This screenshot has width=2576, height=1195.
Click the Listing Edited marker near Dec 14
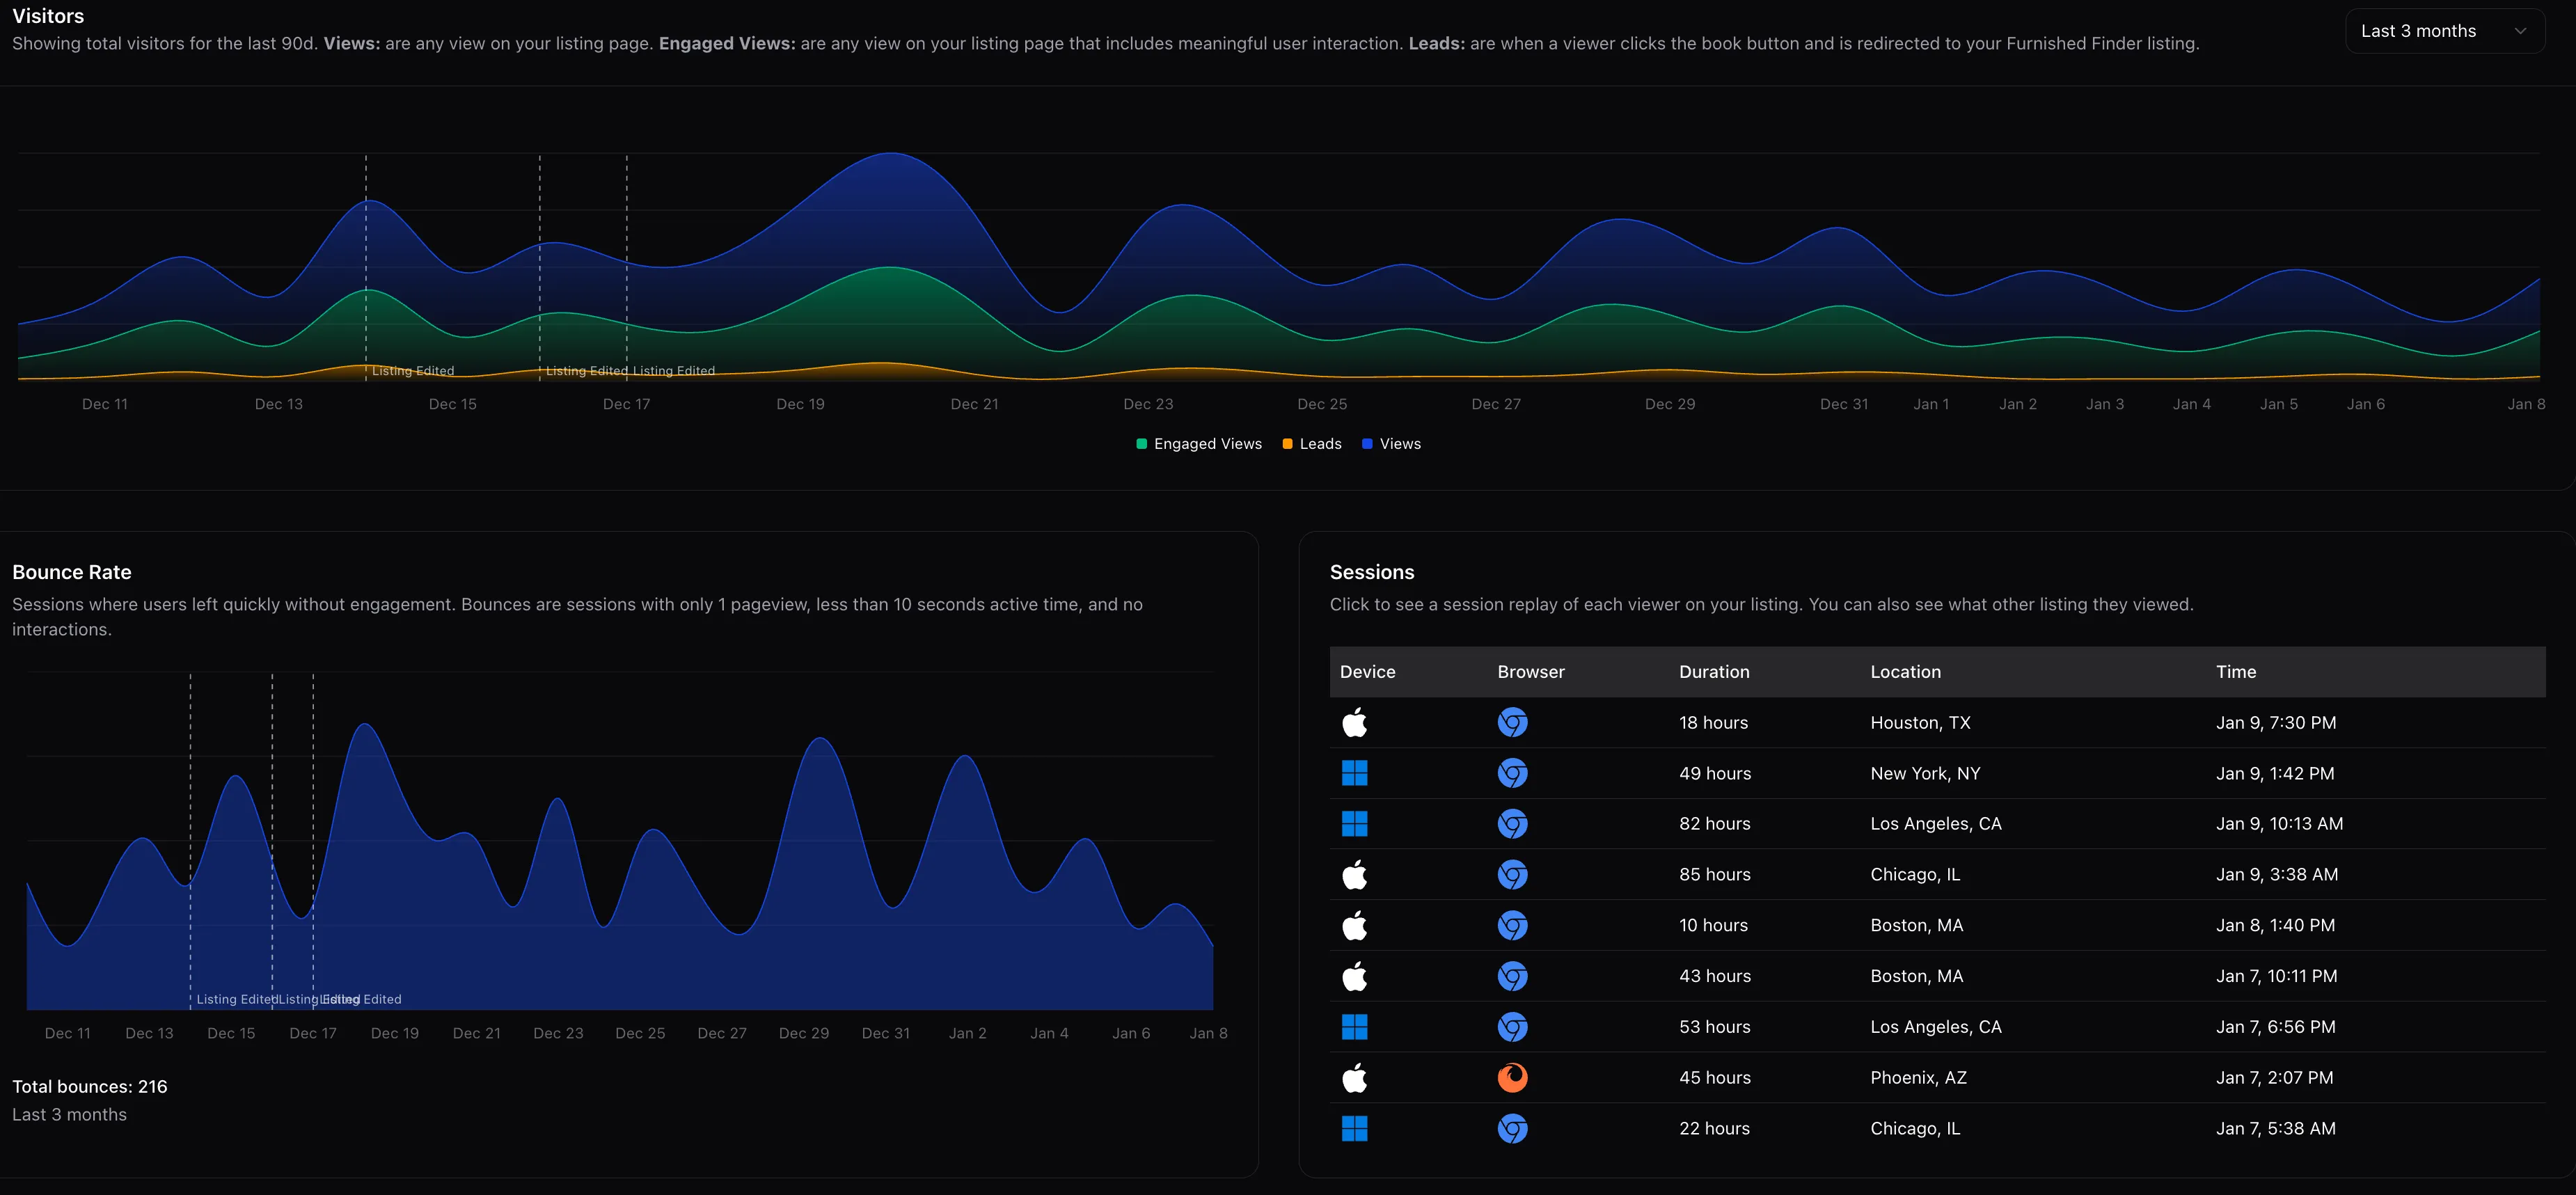click(412, 370)
